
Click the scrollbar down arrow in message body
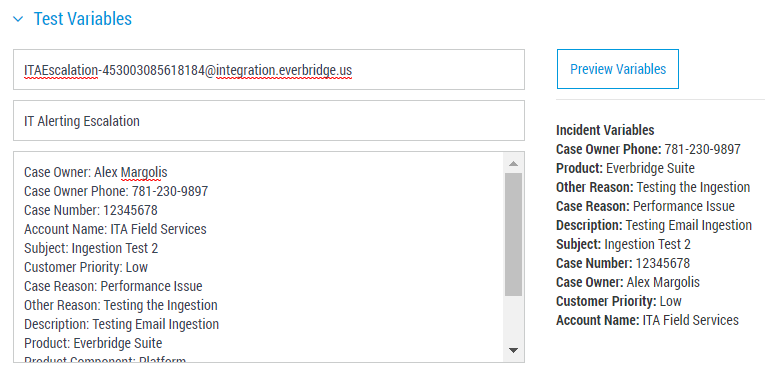tap(513, 350)
